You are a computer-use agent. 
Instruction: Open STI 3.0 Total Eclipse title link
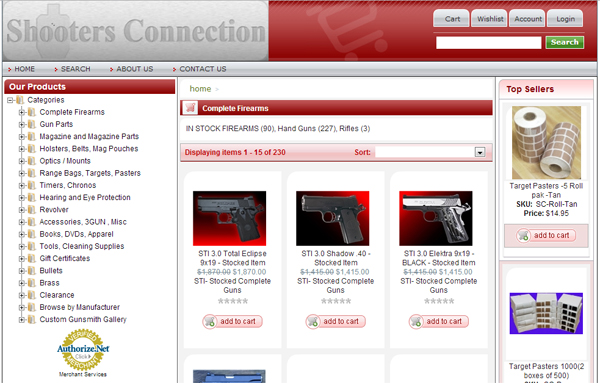232,258
